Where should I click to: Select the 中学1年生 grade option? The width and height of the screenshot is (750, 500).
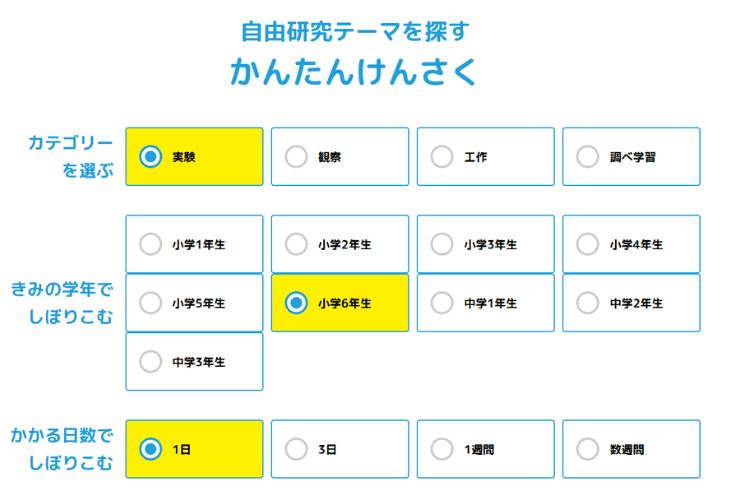442,303
